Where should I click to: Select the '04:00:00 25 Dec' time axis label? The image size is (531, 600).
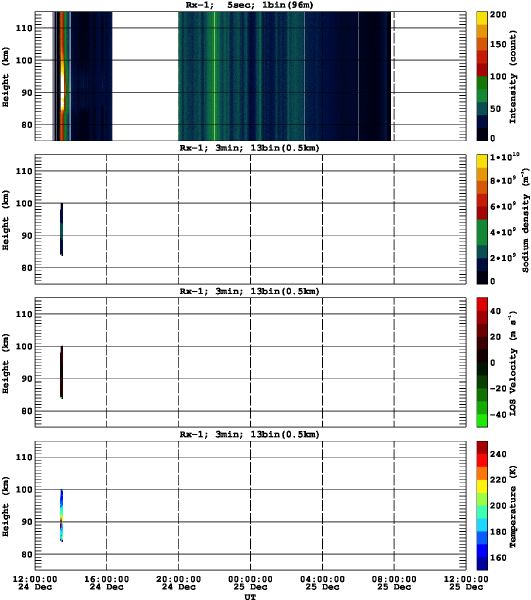(x=322, y=583)
